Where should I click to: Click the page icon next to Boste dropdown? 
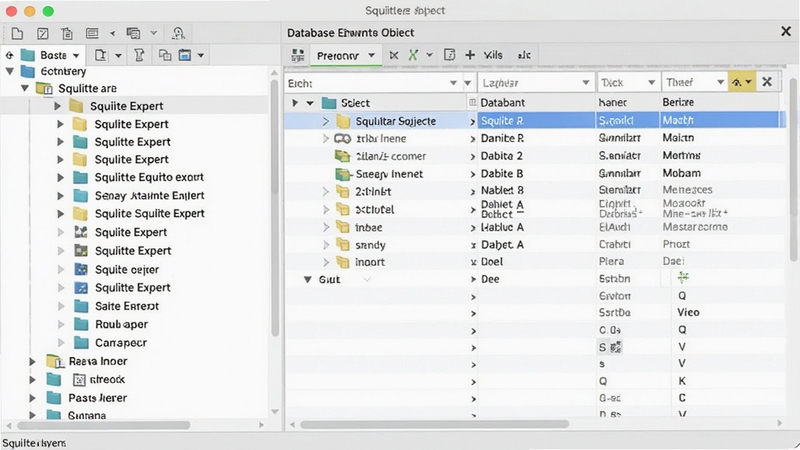[101, 55]
